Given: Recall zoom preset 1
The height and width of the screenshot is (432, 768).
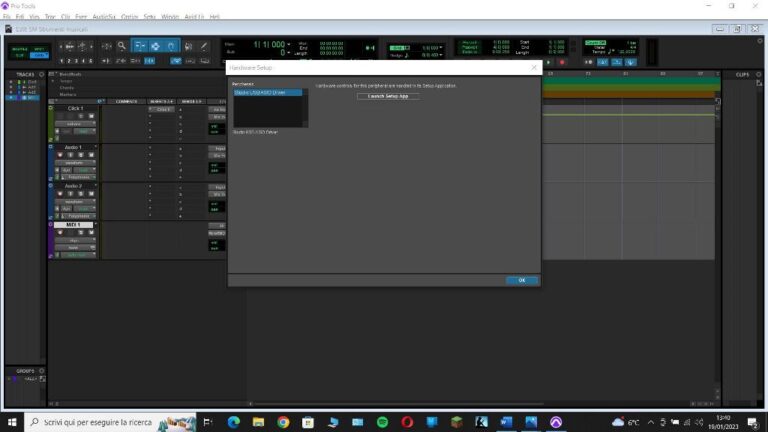Looking at the screenshot, I should (62, 61).
